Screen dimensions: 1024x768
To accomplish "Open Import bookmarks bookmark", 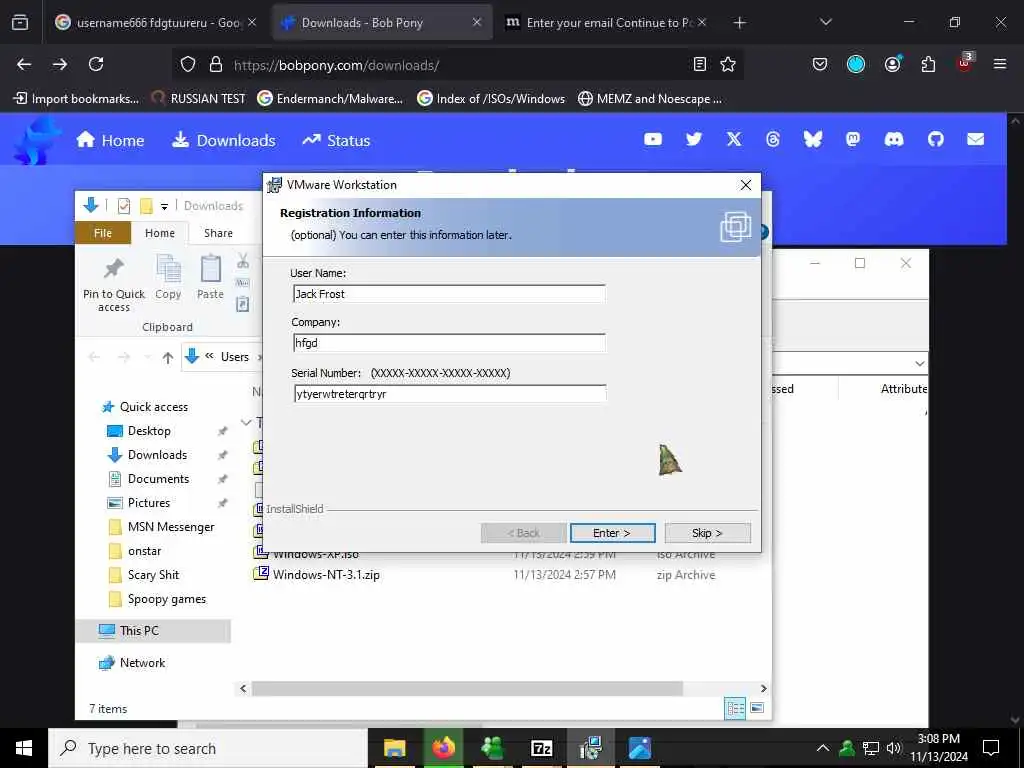I will pos(76,99).
